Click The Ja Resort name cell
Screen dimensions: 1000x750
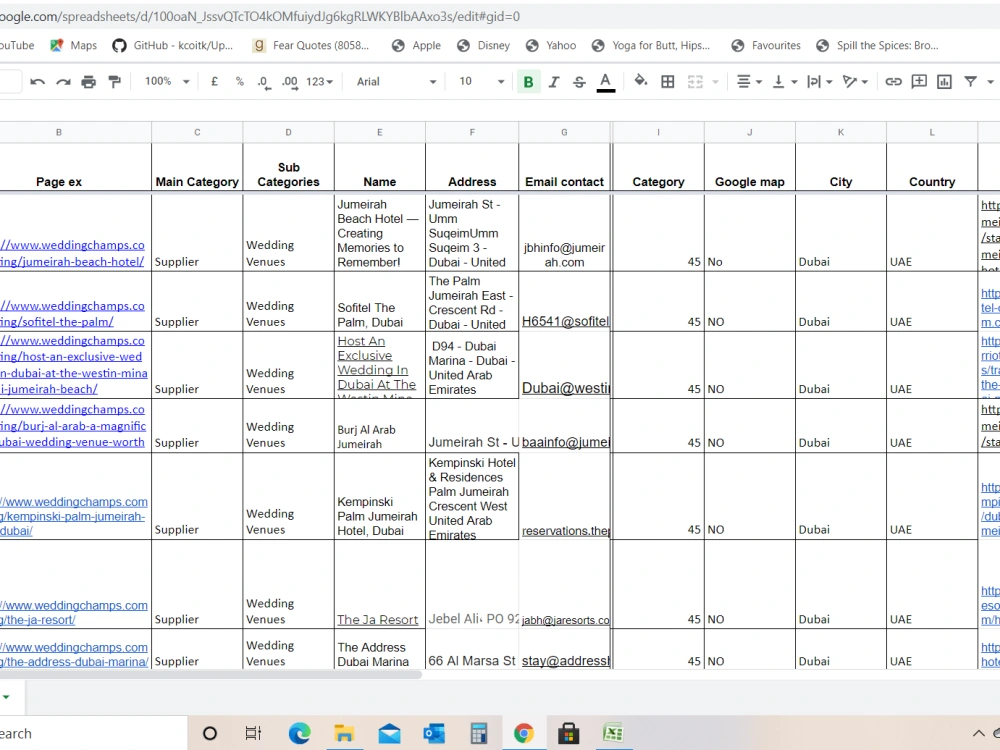point(379,584)
